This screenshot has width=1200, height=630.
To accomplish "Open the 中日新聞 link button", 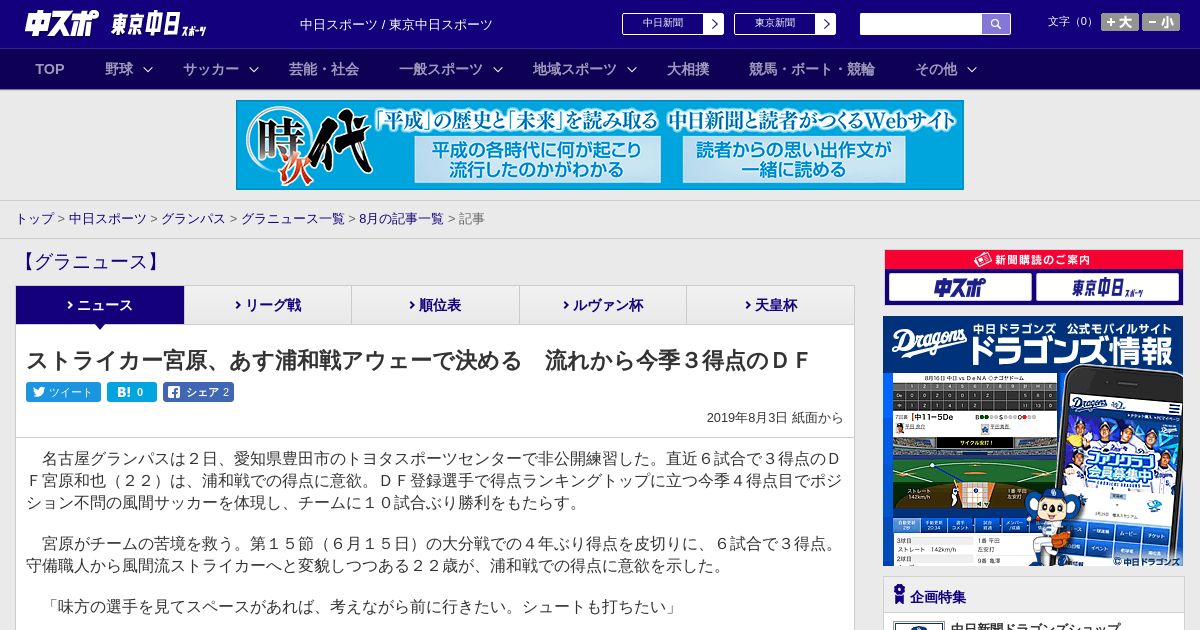I will pos(673,24).
